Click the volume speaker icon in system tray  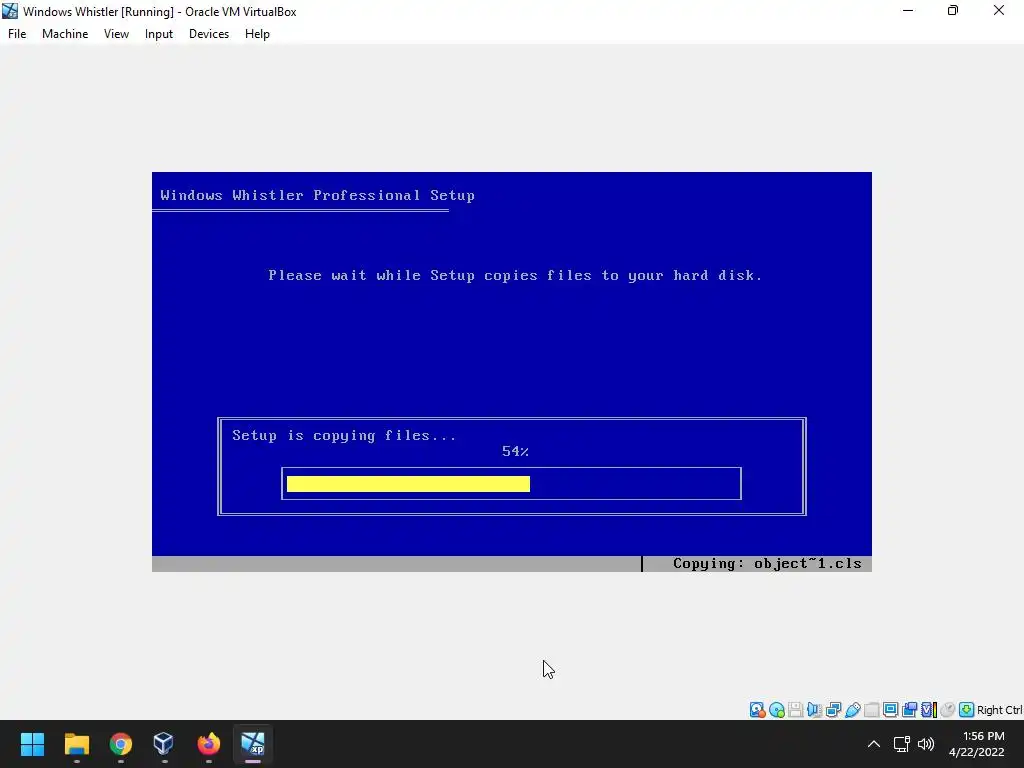tap(925, 744)
